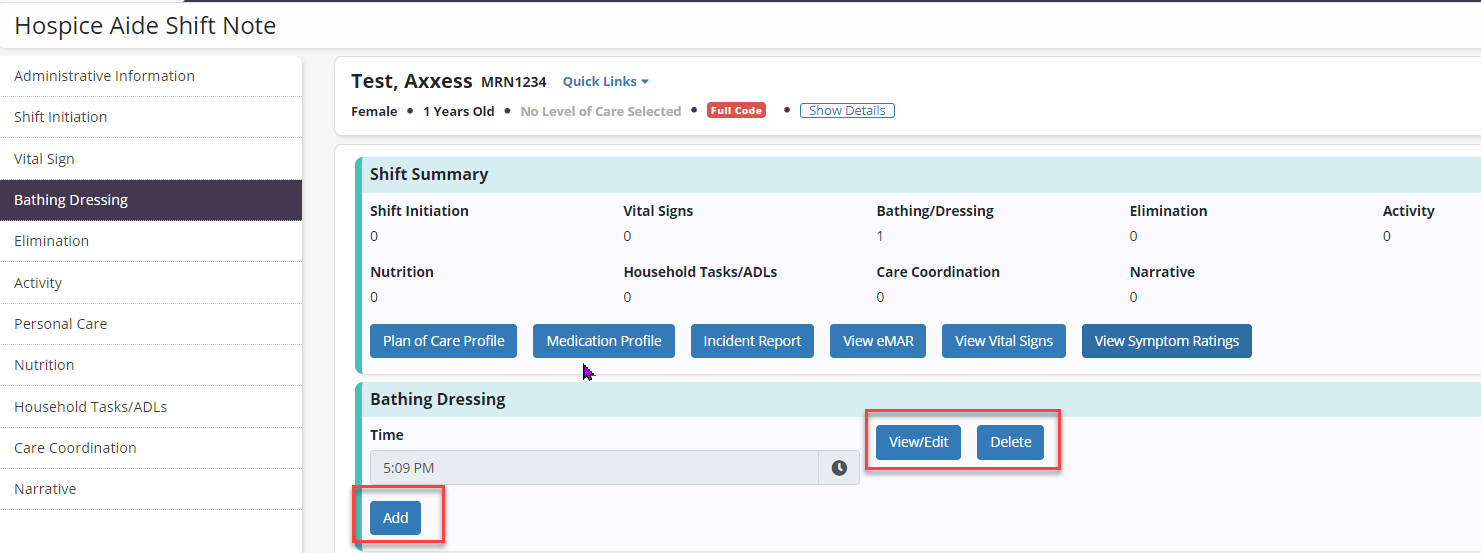Select Vital Sign in sidebar

pos(44,159)
